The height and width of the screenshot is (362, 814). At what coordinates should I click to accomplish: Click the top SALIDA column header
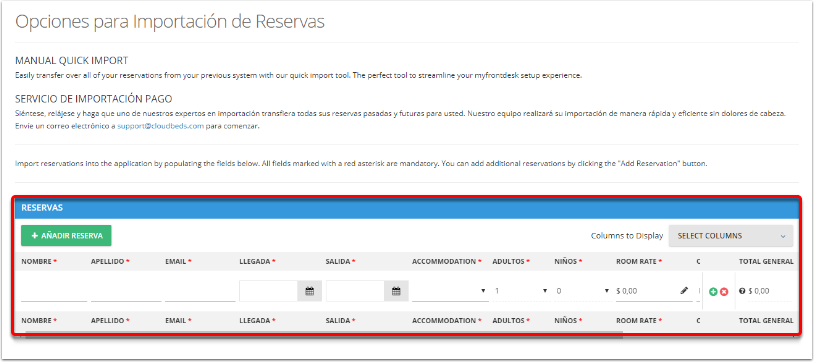(x=341, y=261)
